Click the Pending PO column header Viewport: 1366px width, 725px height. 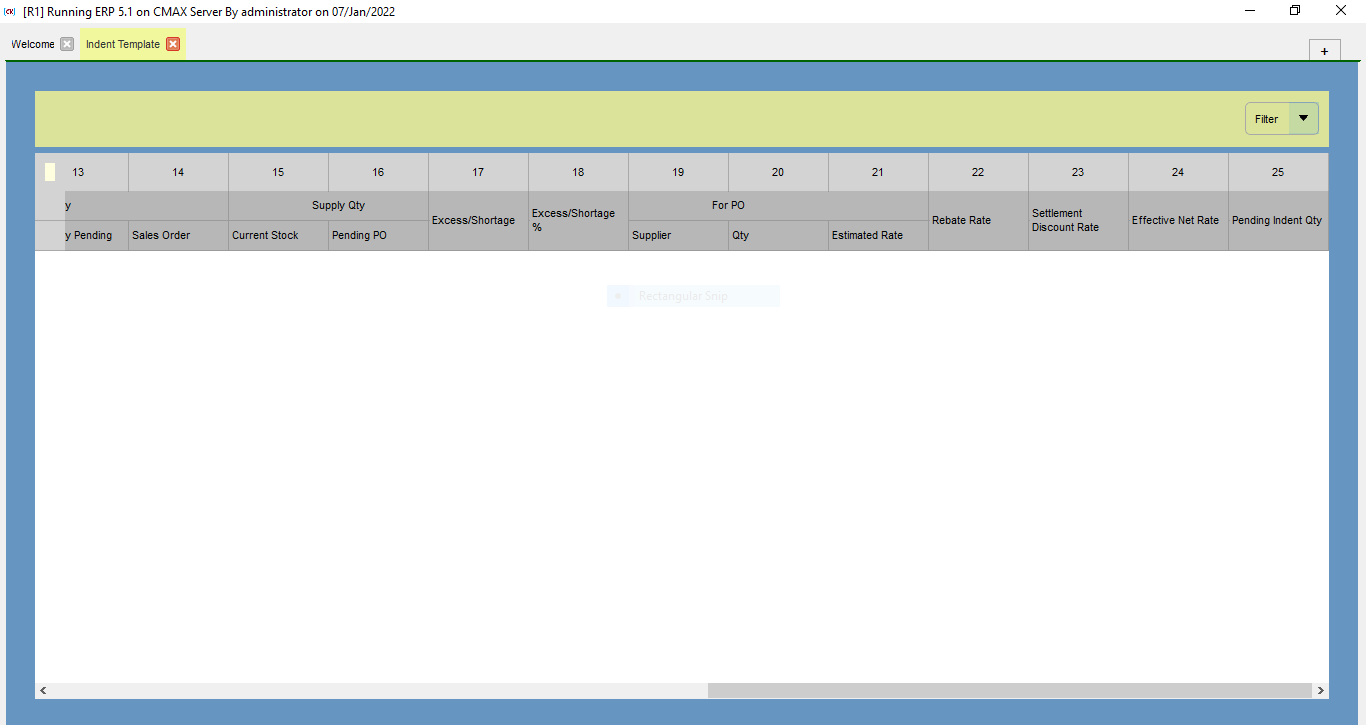point(378,236)
